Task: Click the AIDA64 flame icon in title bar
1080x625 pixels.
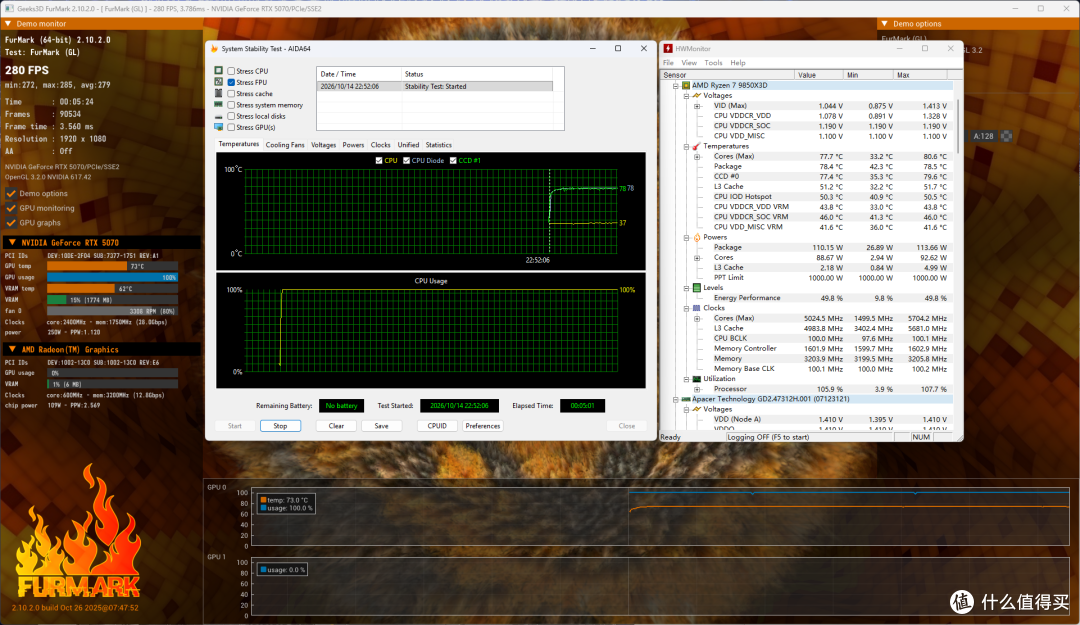Action: pyautogui.click(x=214, y=49)
